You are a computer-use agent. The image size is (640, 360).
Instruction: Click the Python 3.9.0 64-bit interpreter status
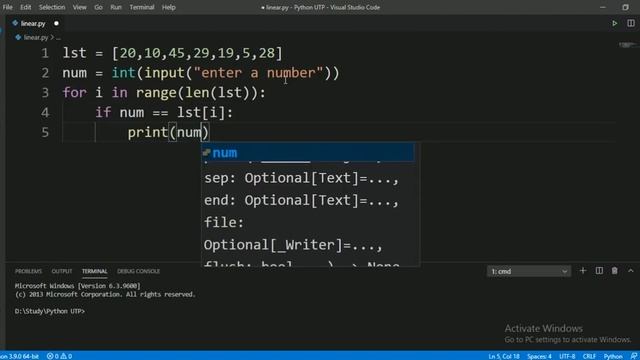[20, 356]
